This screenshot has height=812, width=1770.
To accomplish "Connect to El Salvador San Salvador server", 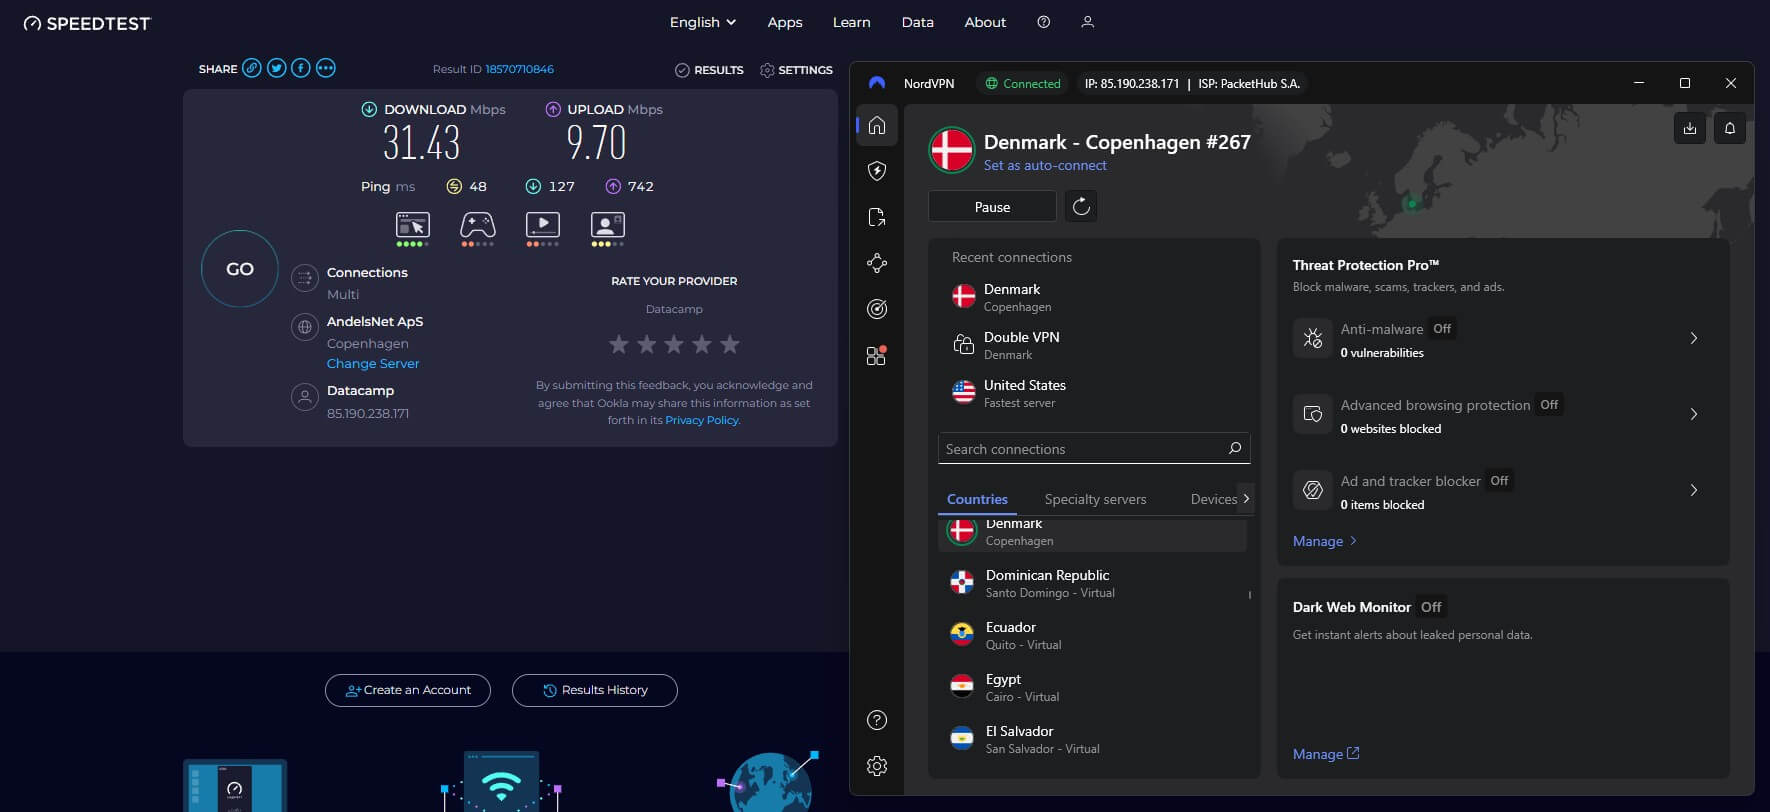I will (x=1092, y=739).
